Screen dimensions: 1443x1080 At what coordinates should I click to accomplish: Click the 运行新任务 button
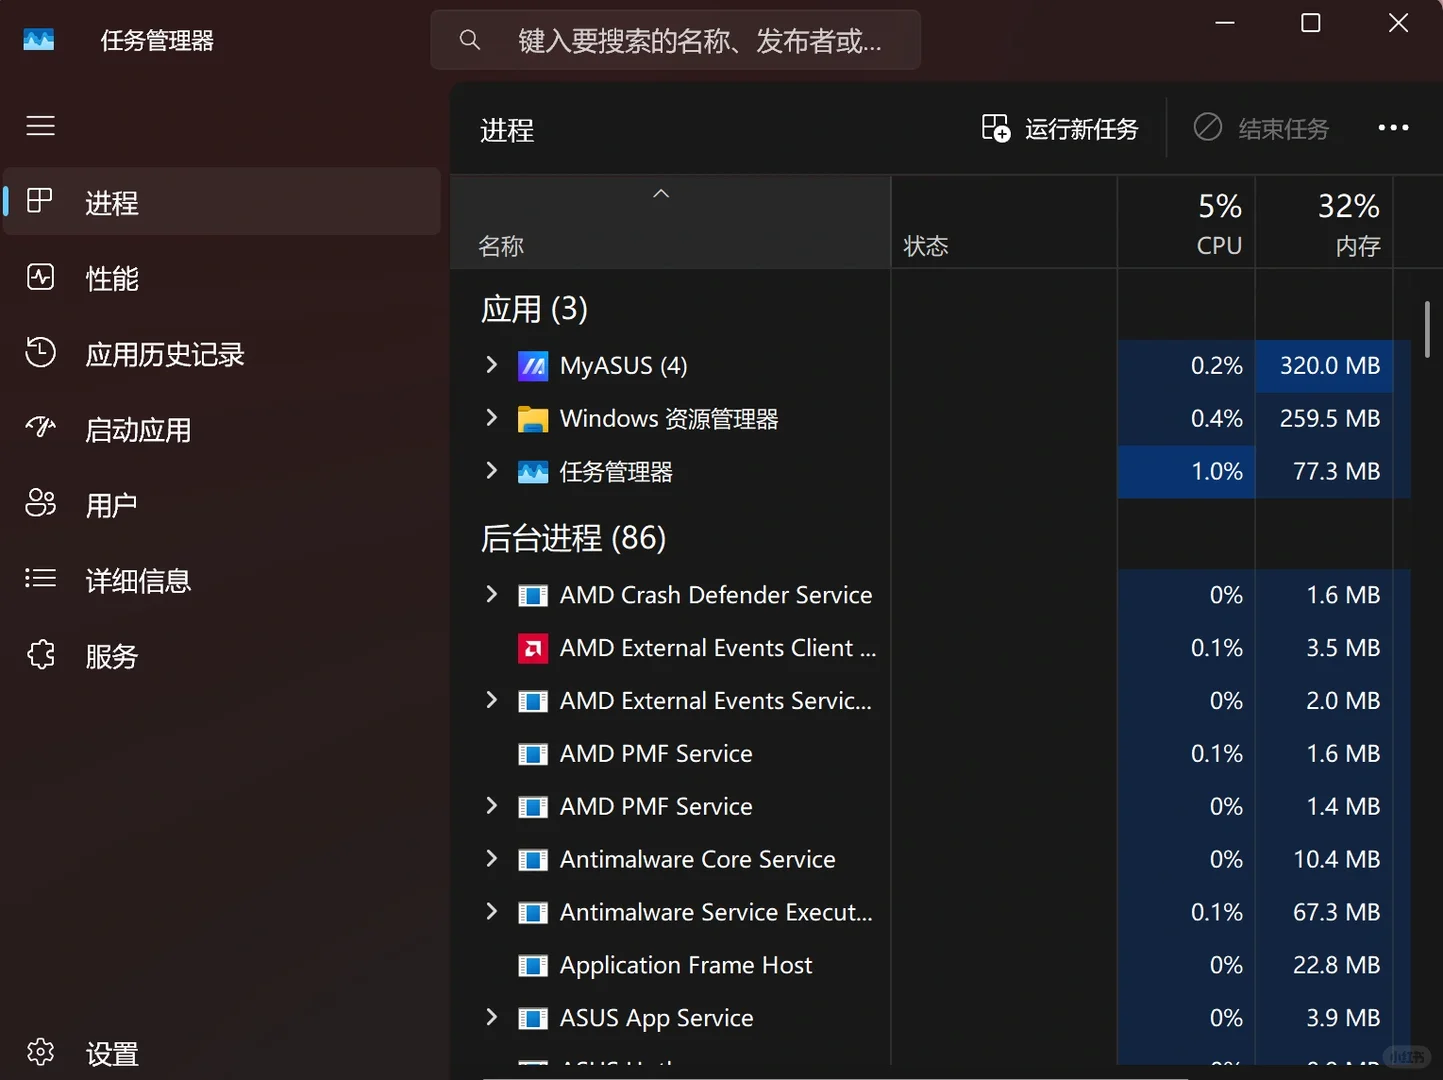(1060, 128)
